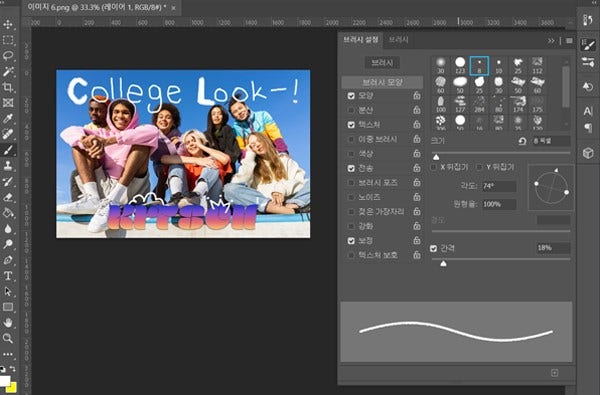Viewport: 600px width, 395px height.
Task: Click the yellow background color swatch
Action: (x=12, y=388)
